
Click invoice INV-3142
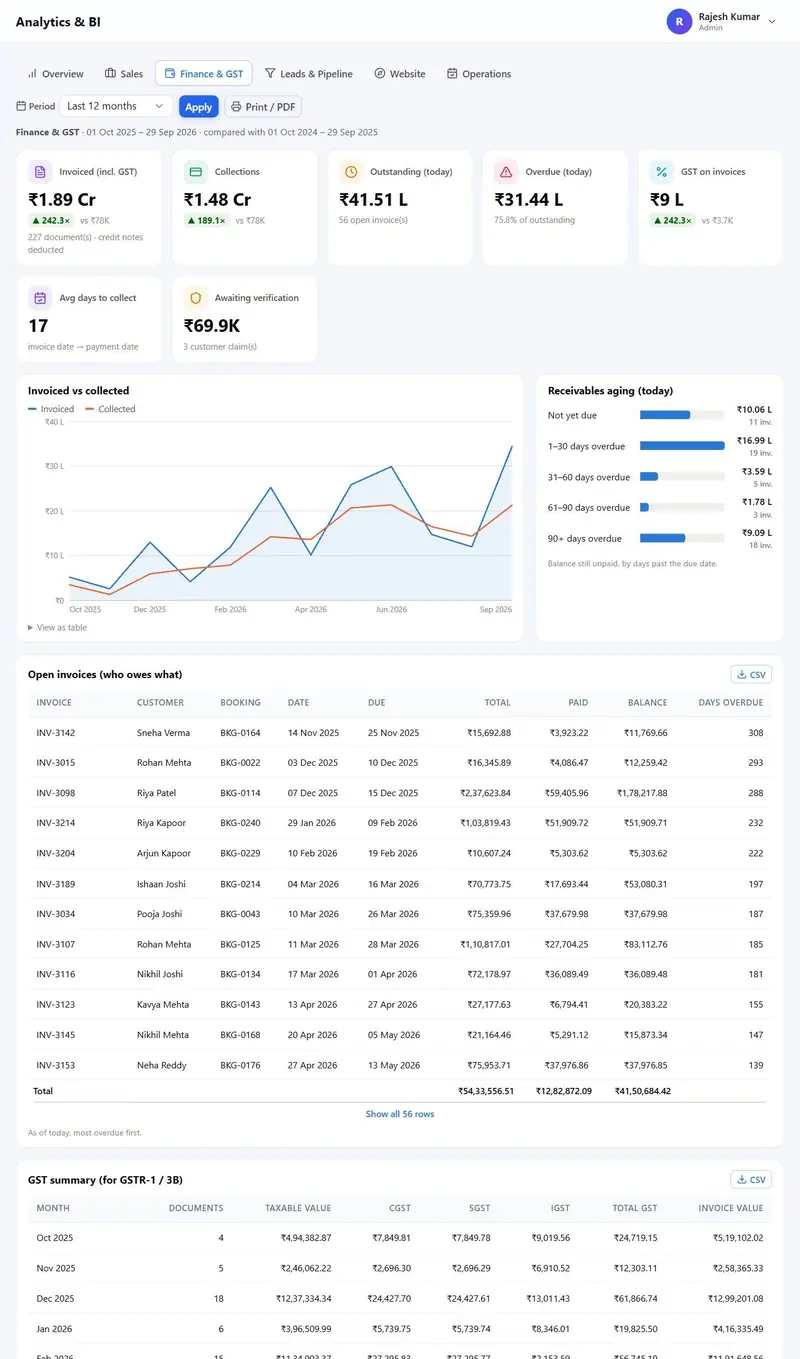pos(56,733)
